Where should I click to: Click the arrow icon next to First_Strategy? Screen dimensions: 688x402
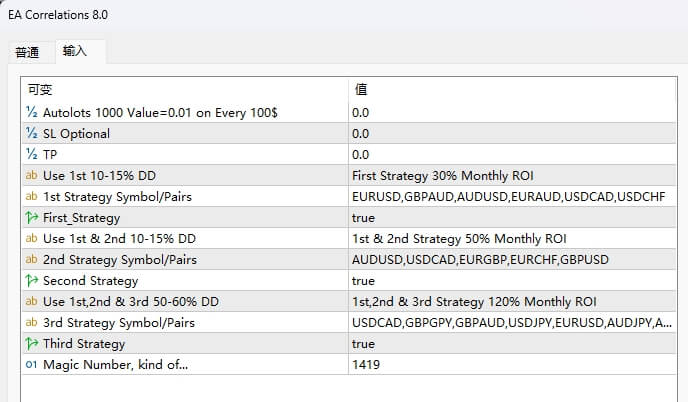pyautogui.click(x=32, y=218)
